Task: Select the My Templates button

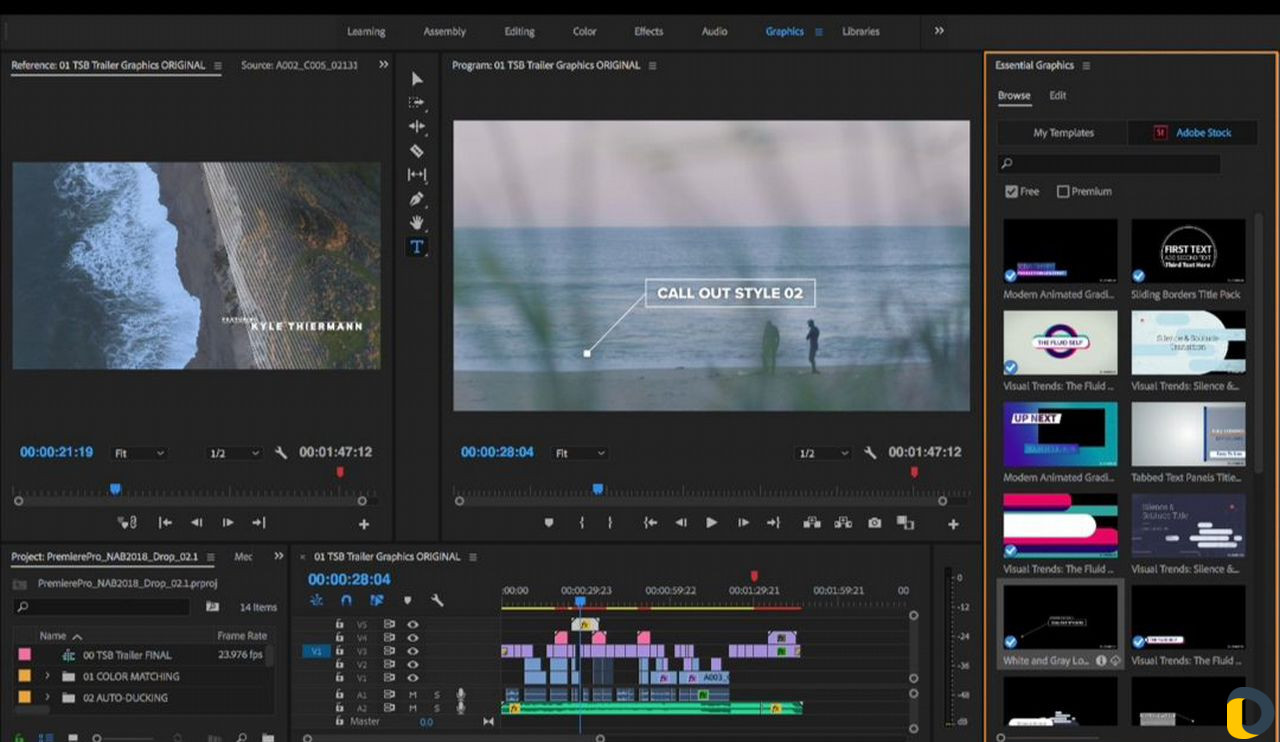Action: click(x=1063, y=133)
